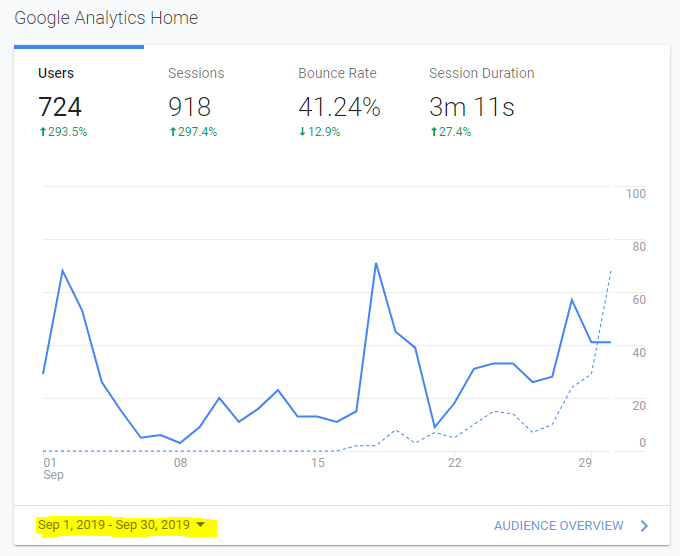The width and height of the screenshot is (680, 556).
Task: Click the 80 y-axis label
Action: [639, 247]
